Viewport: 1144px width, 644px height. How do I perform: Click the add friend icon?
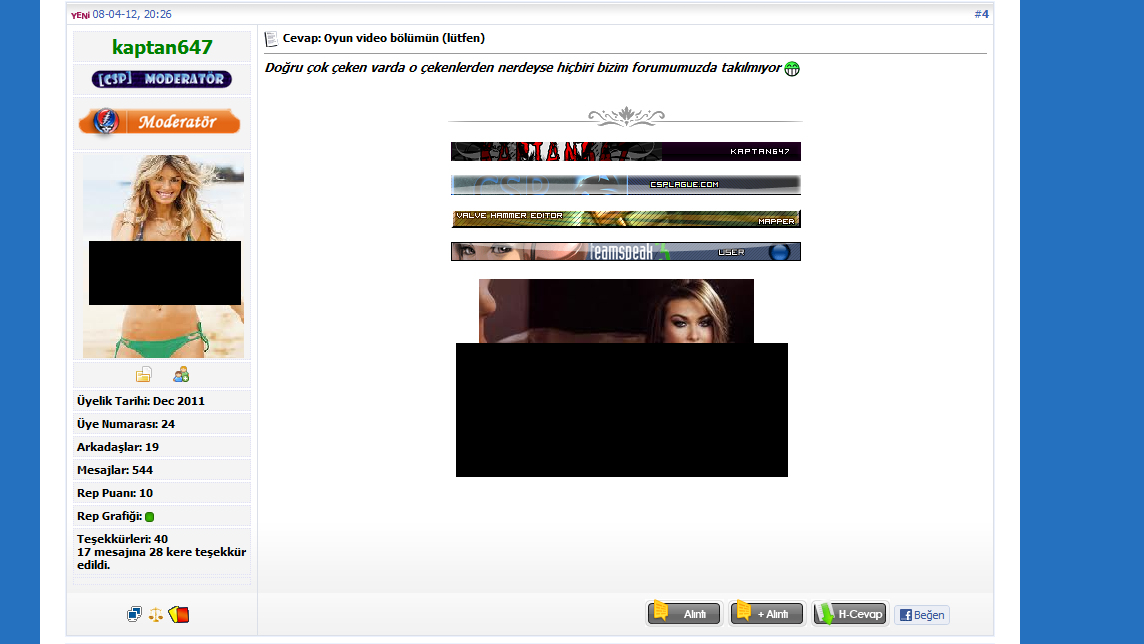click(181, 375)
